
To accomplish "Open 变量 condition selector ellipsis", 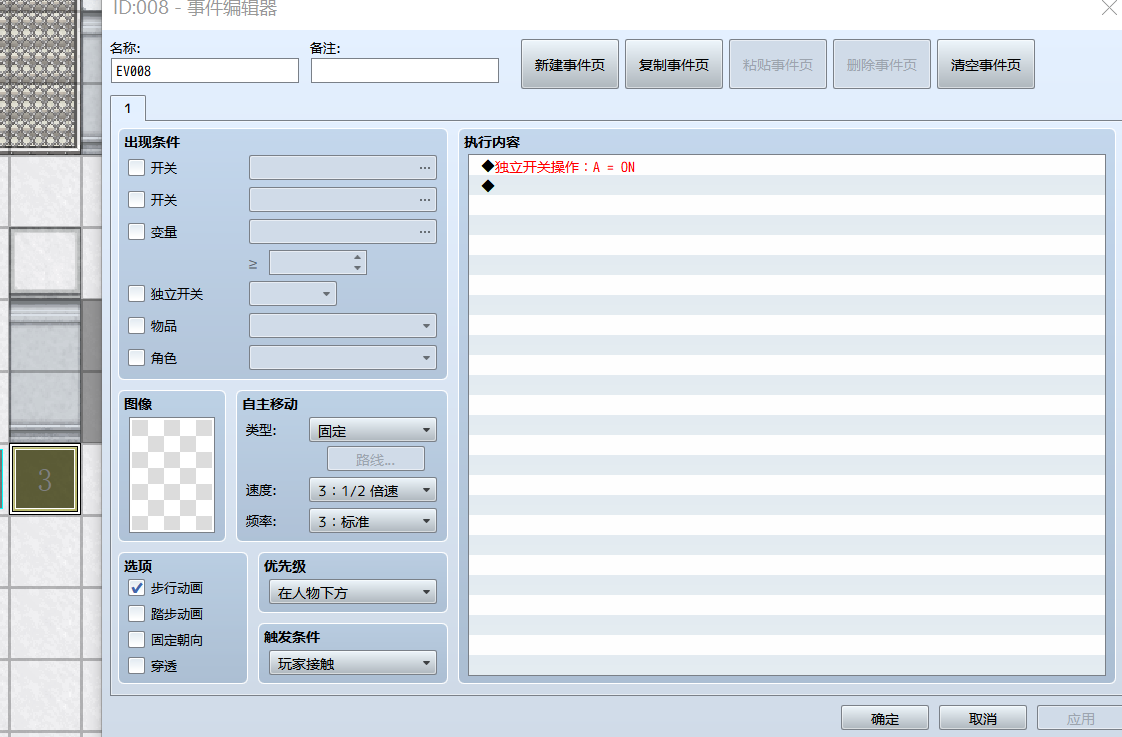I will click(424, 232).
